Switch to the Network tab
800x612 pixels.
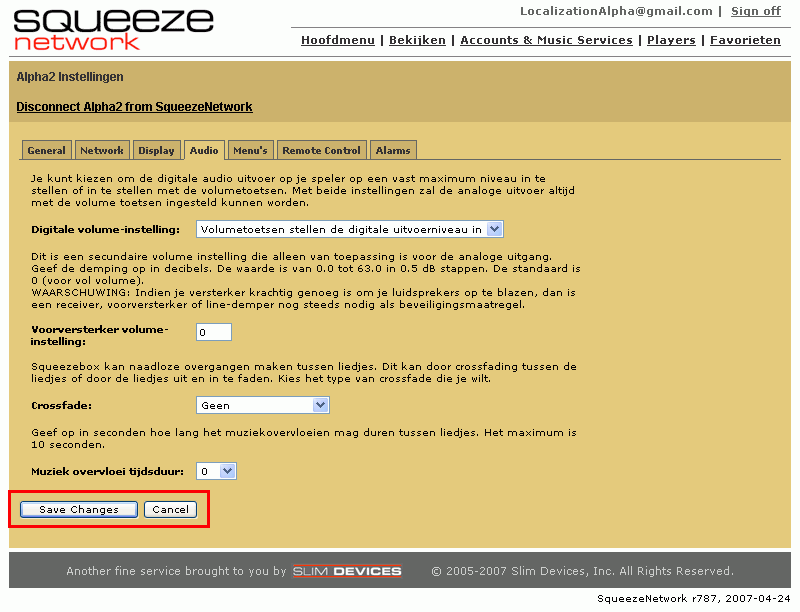(102, 150)
